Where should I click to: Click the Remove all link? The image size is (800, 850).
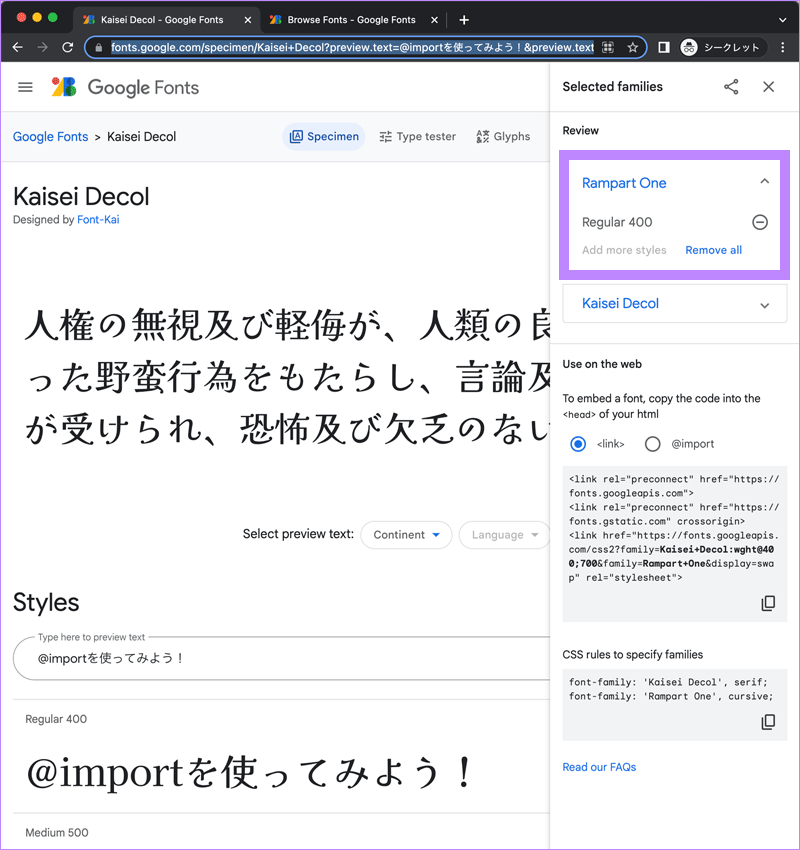tap(713, 250)
